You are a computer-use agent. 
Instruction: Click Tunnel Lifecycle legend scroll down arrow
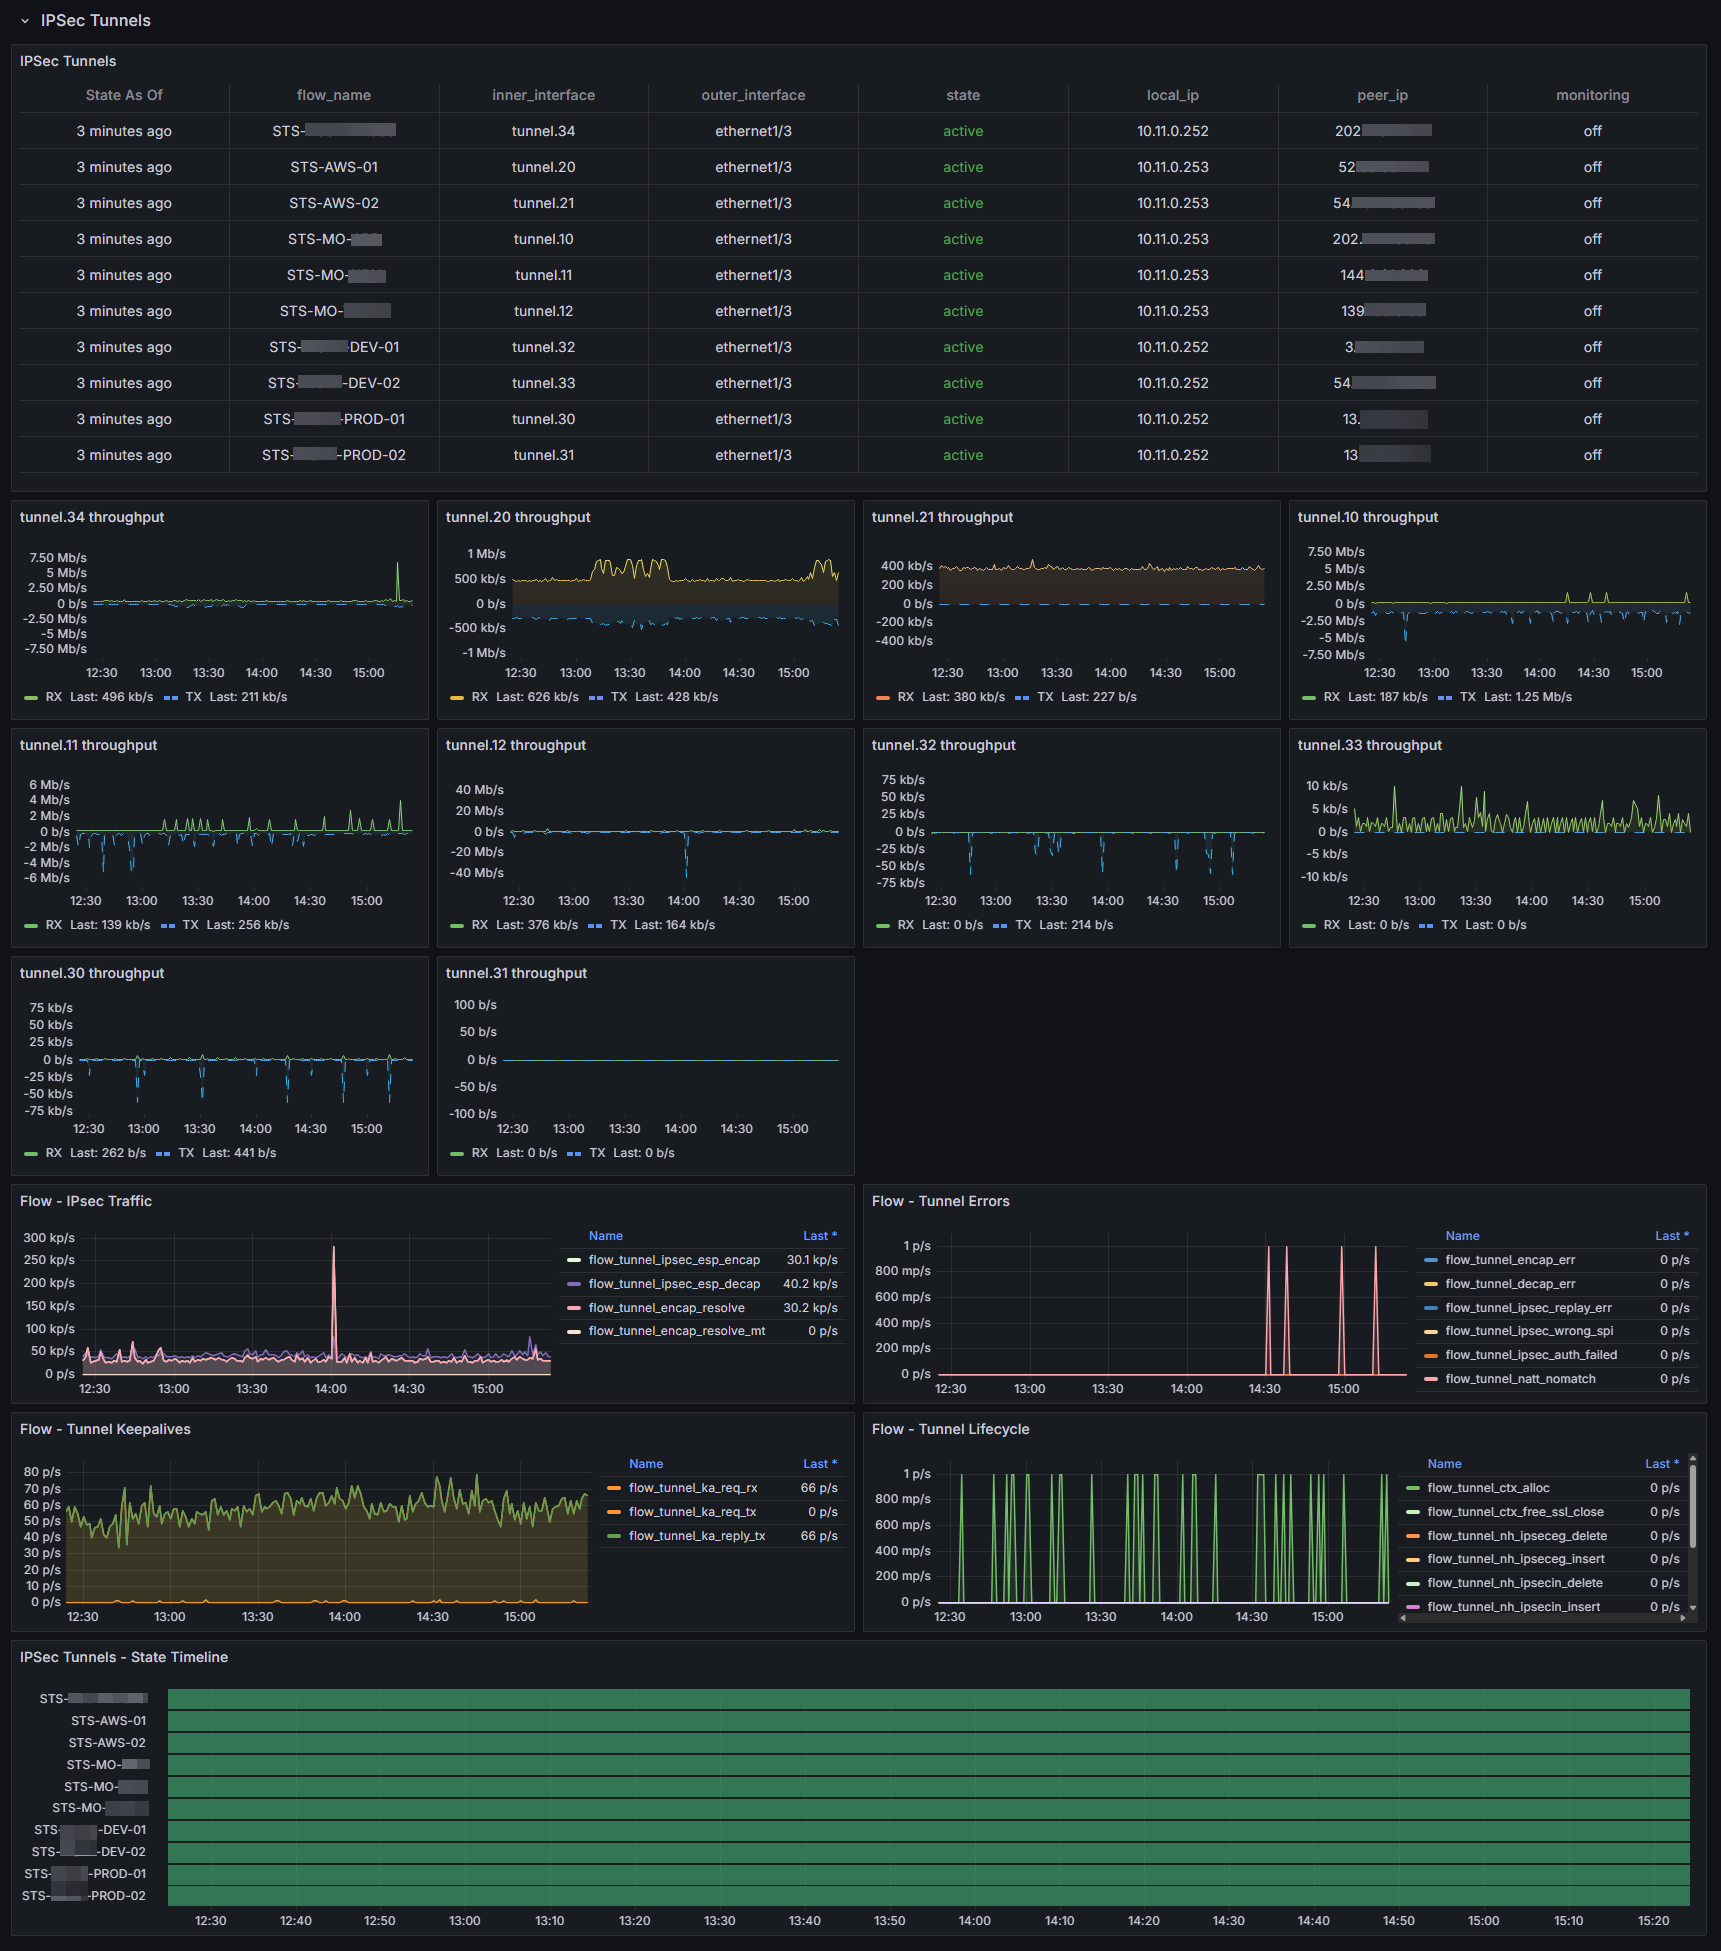(1692, 1607)
